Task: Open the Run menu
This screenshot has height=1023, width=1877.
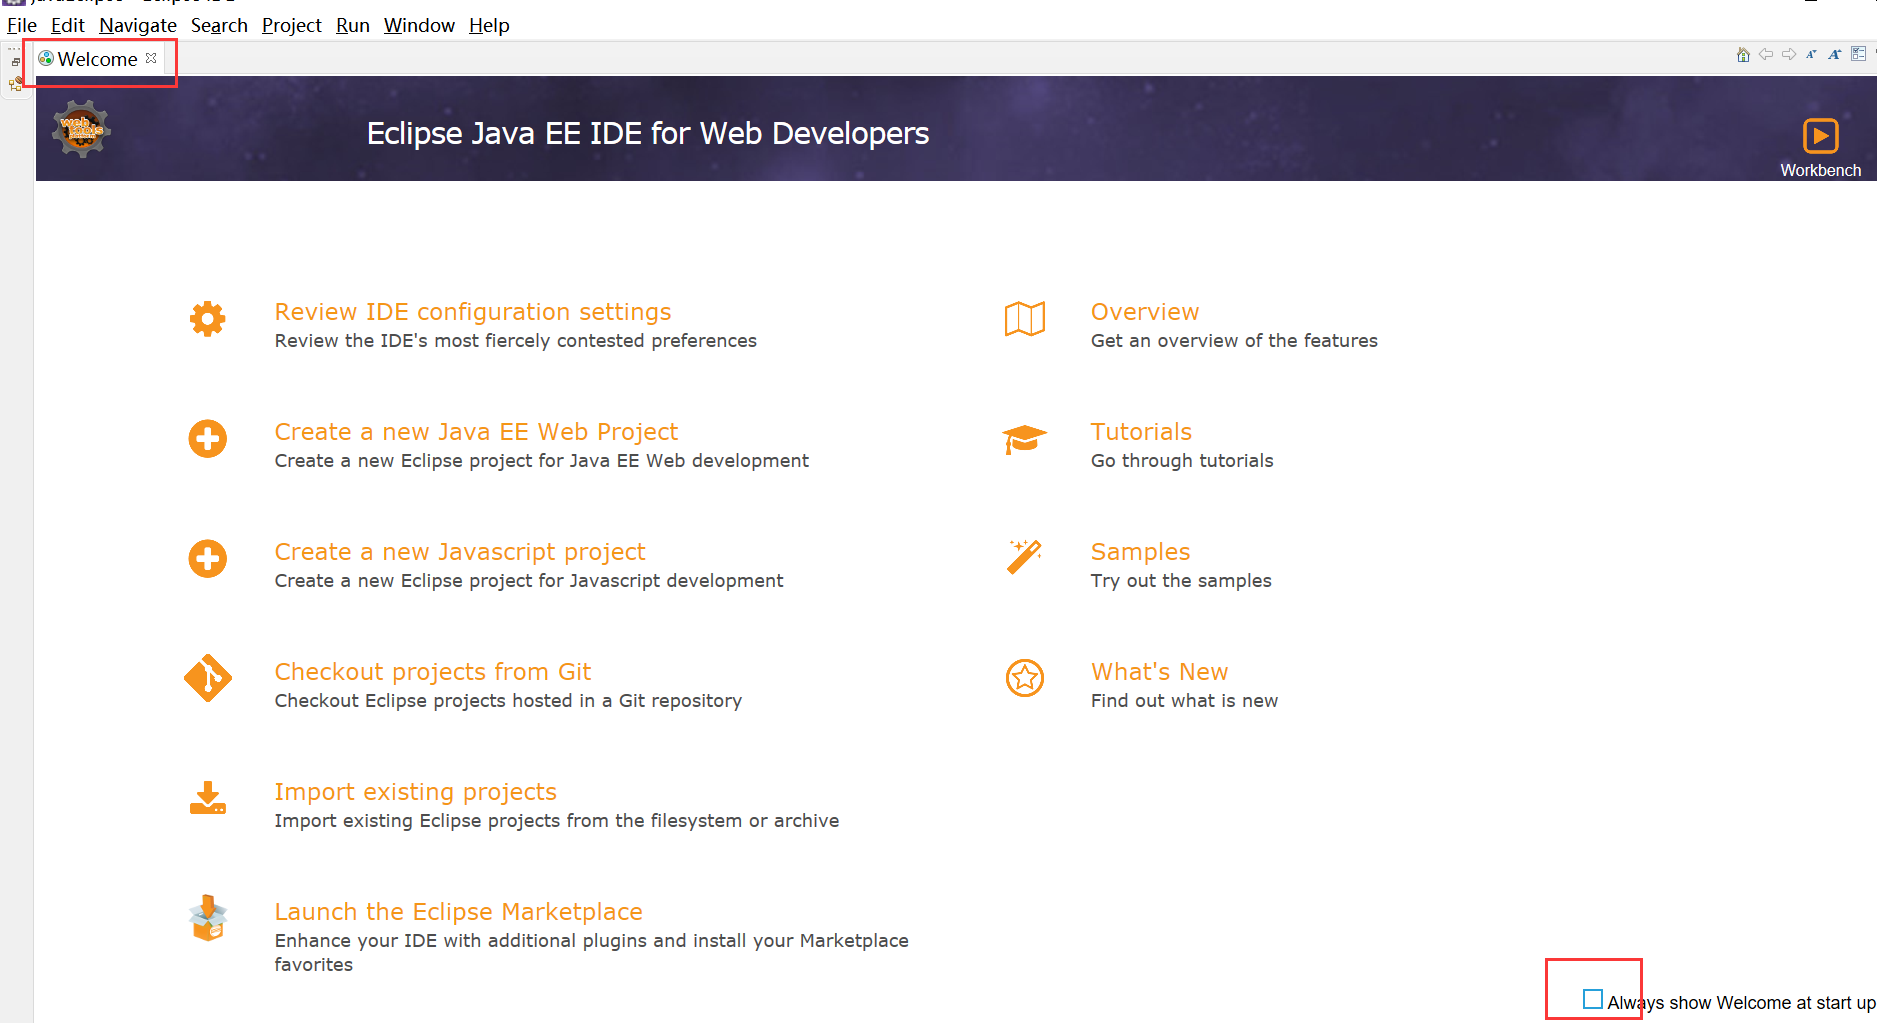Action: tap(353, 25)
